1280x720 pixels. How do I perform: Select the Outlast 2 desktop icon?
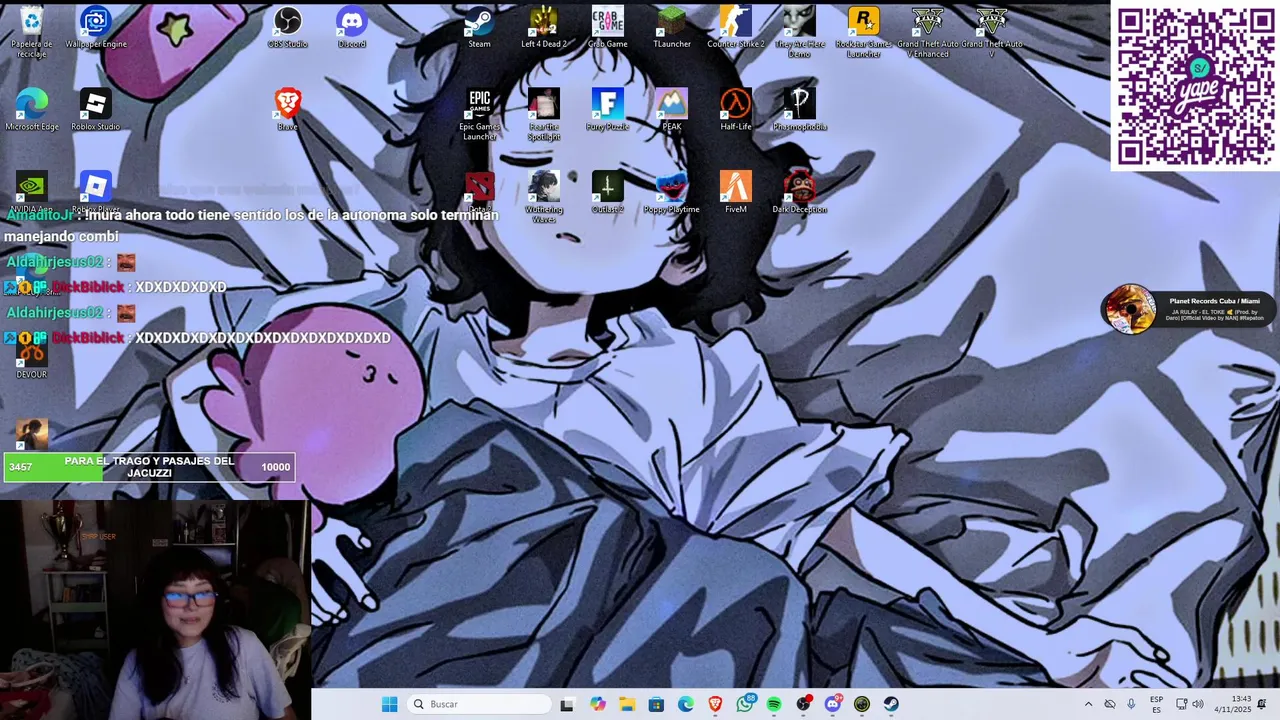click(x=608, y=192)
